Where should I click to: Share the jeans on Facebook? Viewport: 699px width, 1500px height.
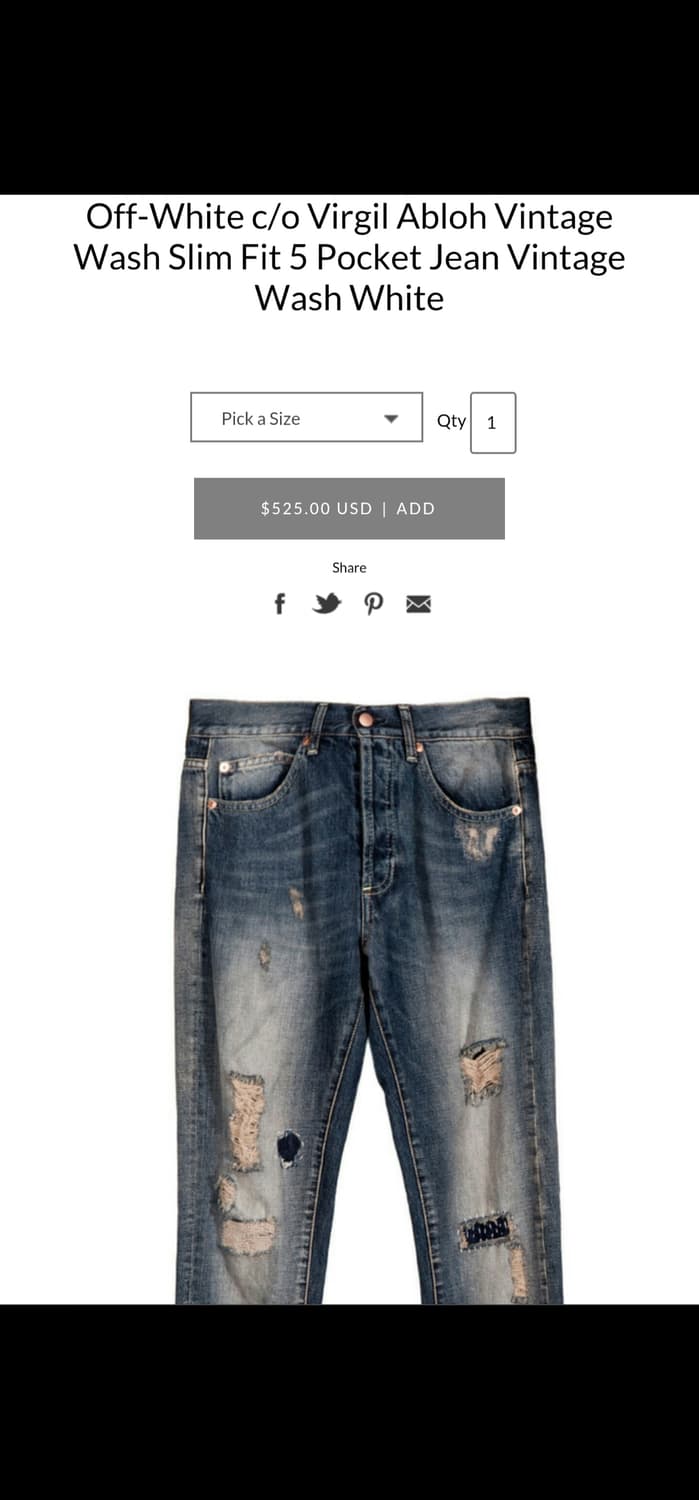280,604
